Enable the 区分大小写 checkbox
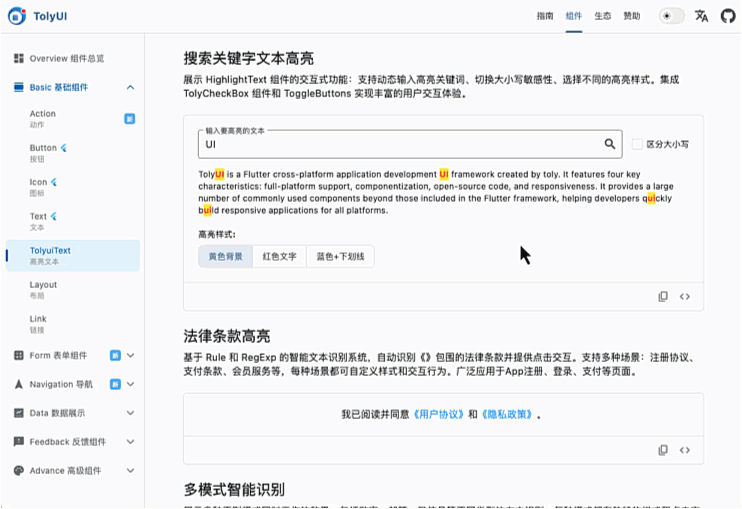Screen dimensions: 742x509 click(637, 144)
